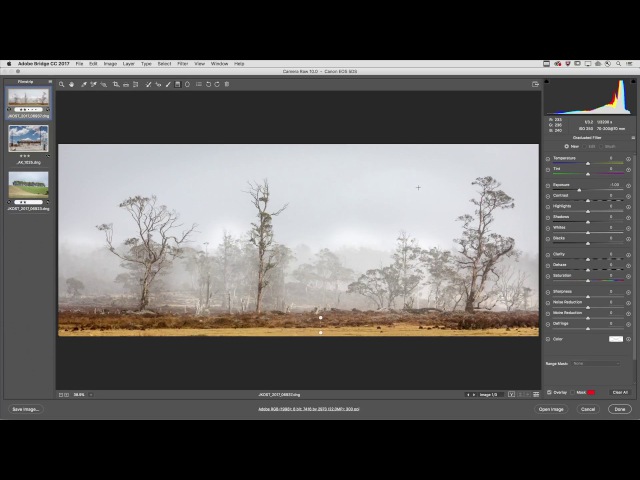Select the Edit radio button
Image resolution: width=640 pixels, height=480 pixels.
click(x=584, y=146)
